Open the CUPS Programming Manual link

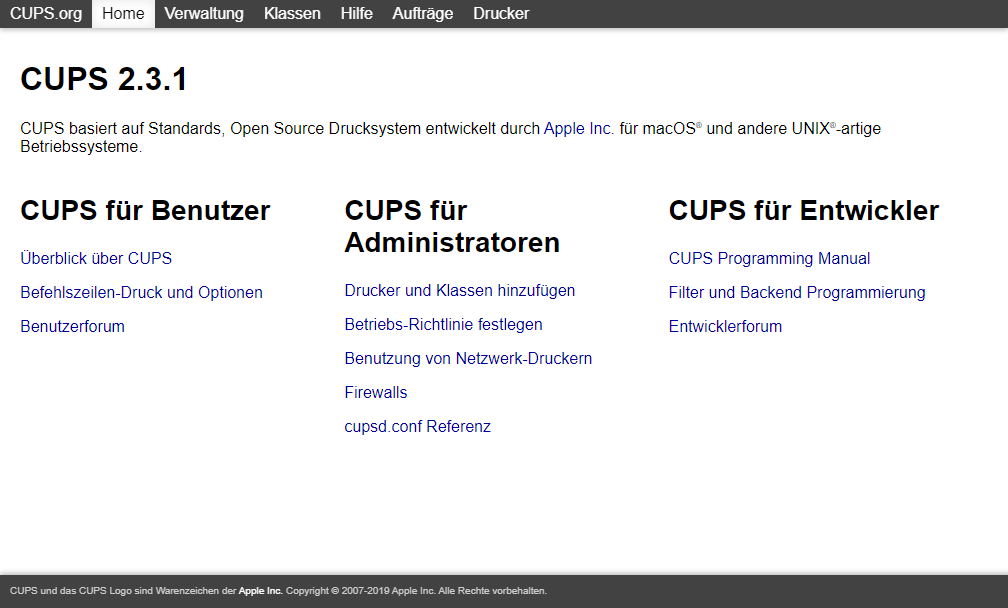coord(769,259)
